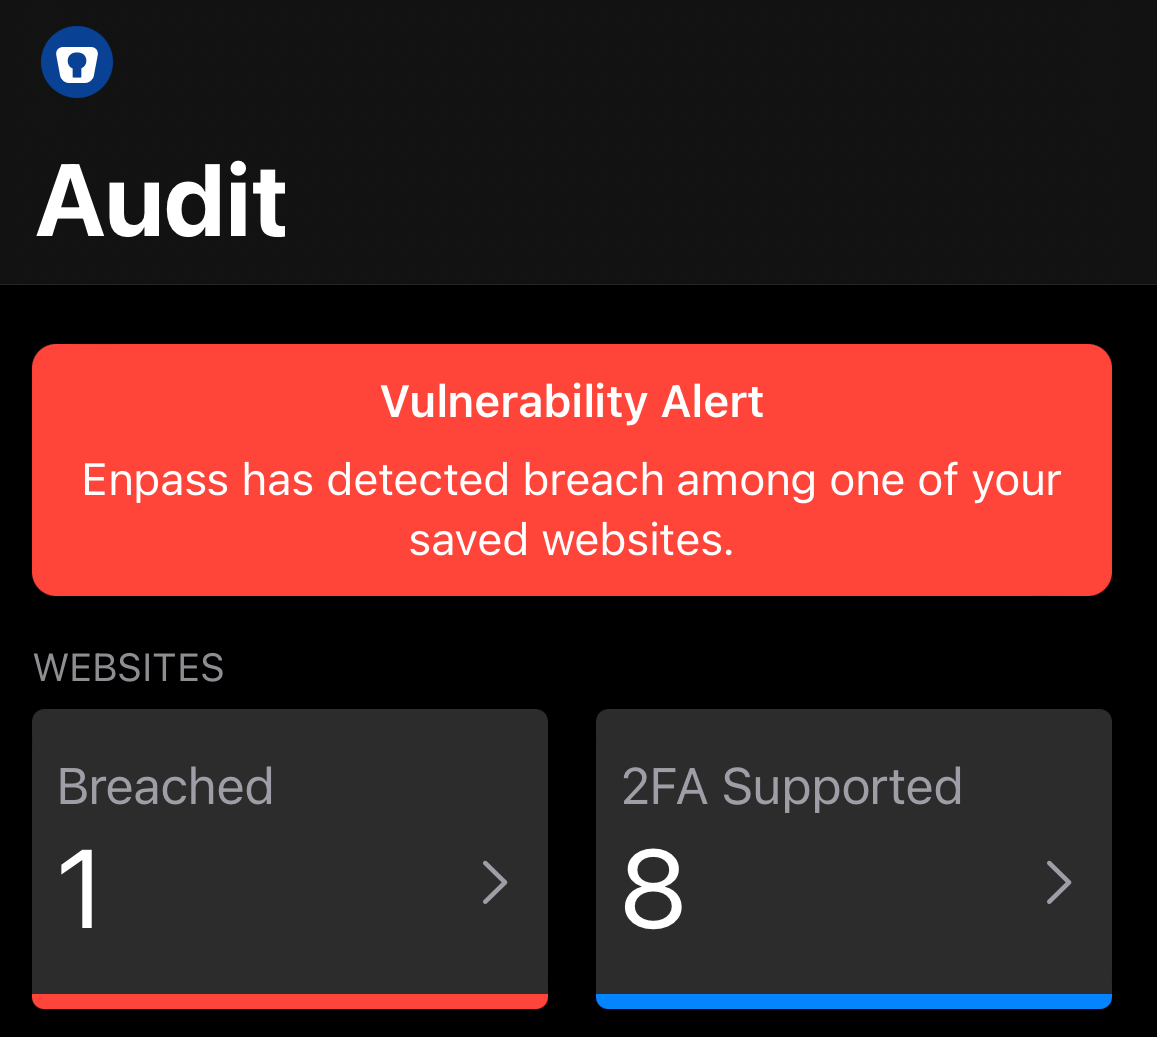Select the Vulnerability Alert heading text
This screenshot has width=1157, height=1037.
coord(572,402)
